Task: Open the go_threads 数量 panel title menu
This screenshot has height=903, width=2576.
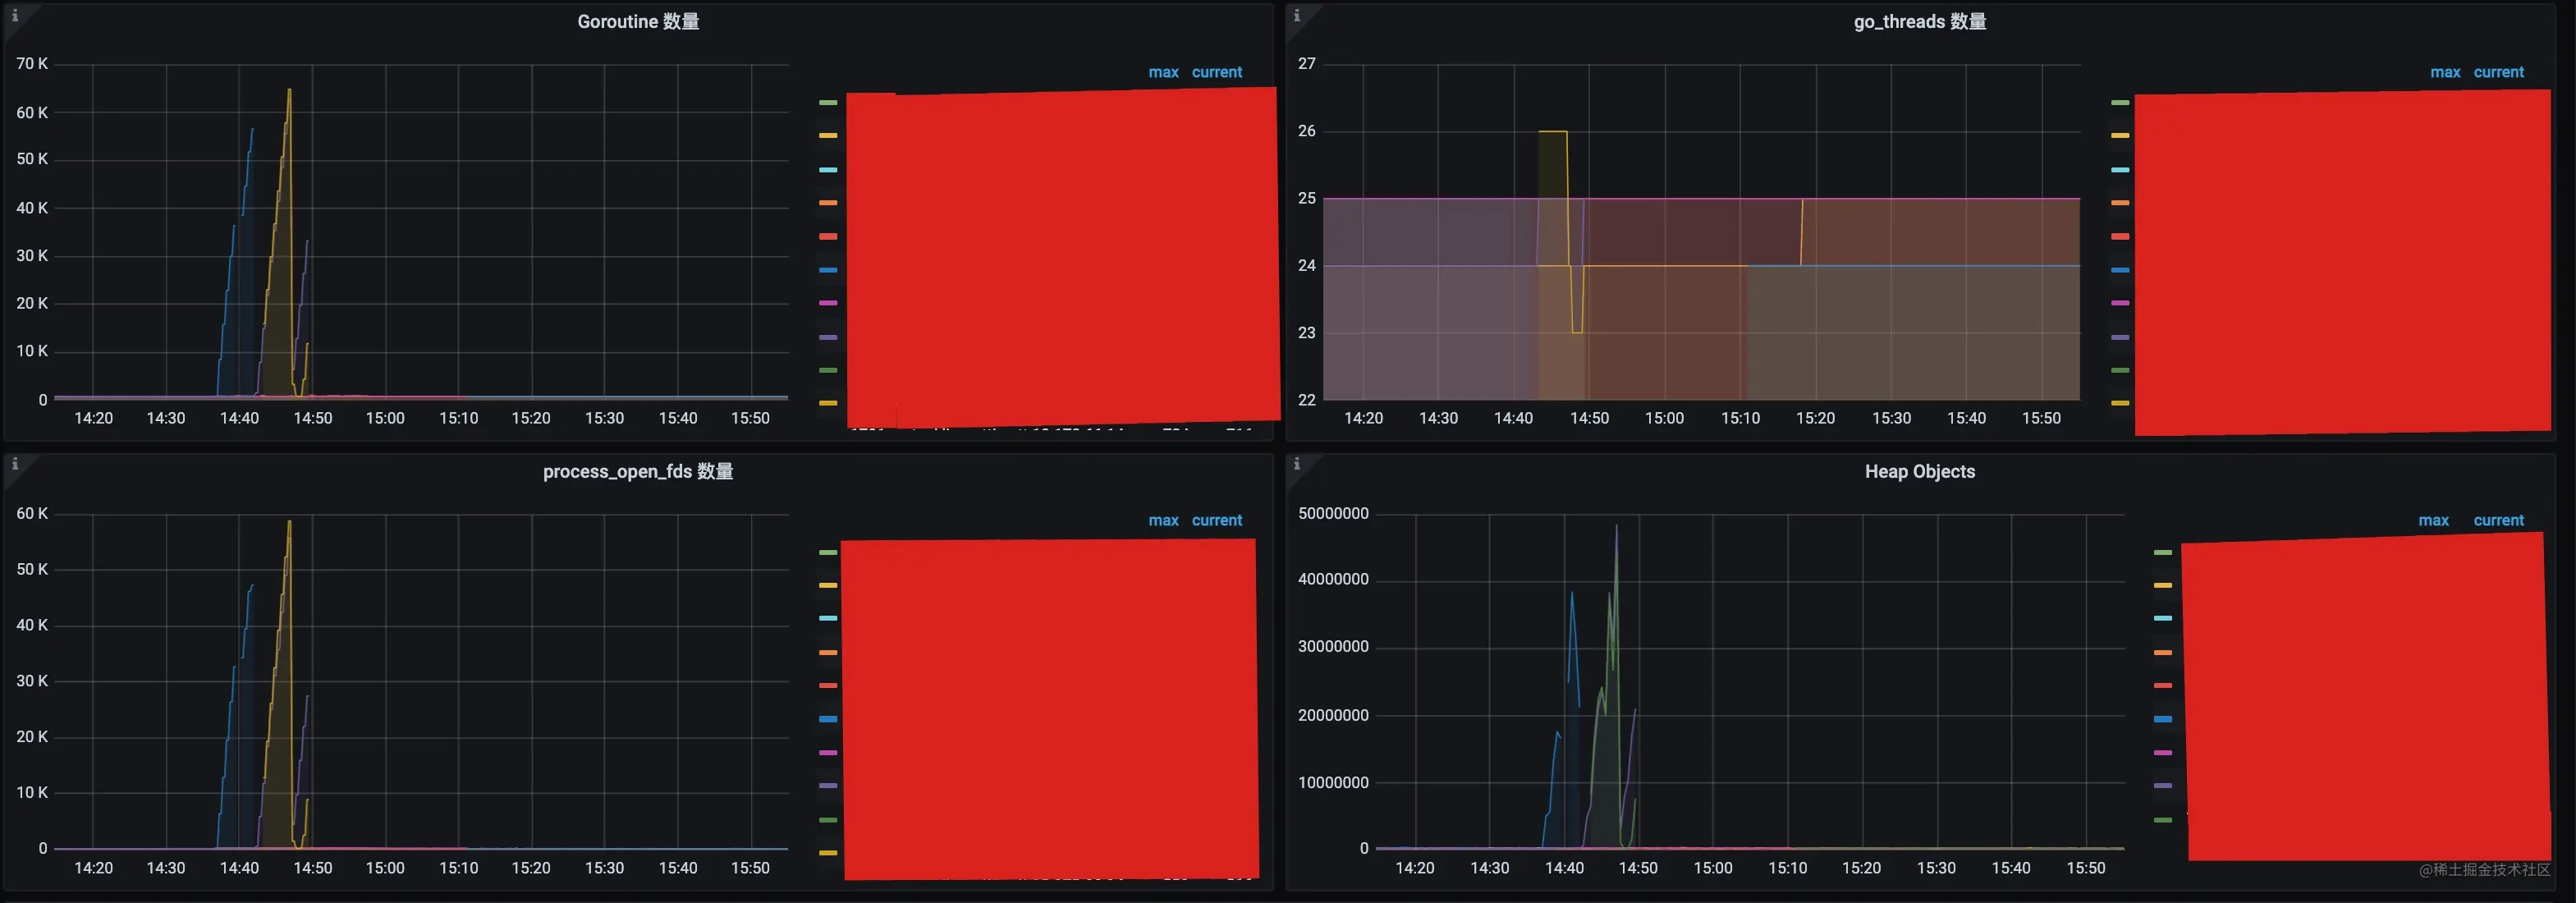Action: pos(1919,22)
